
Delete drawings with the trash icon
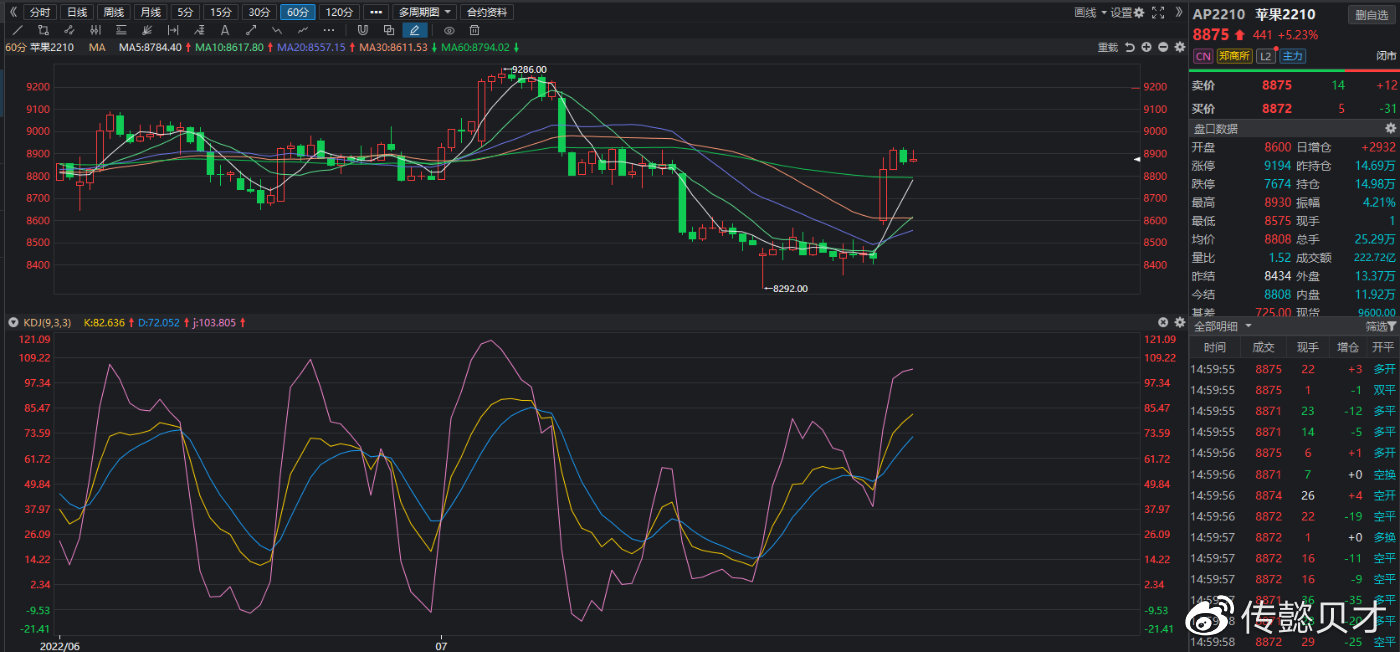[x=474, y=30]
